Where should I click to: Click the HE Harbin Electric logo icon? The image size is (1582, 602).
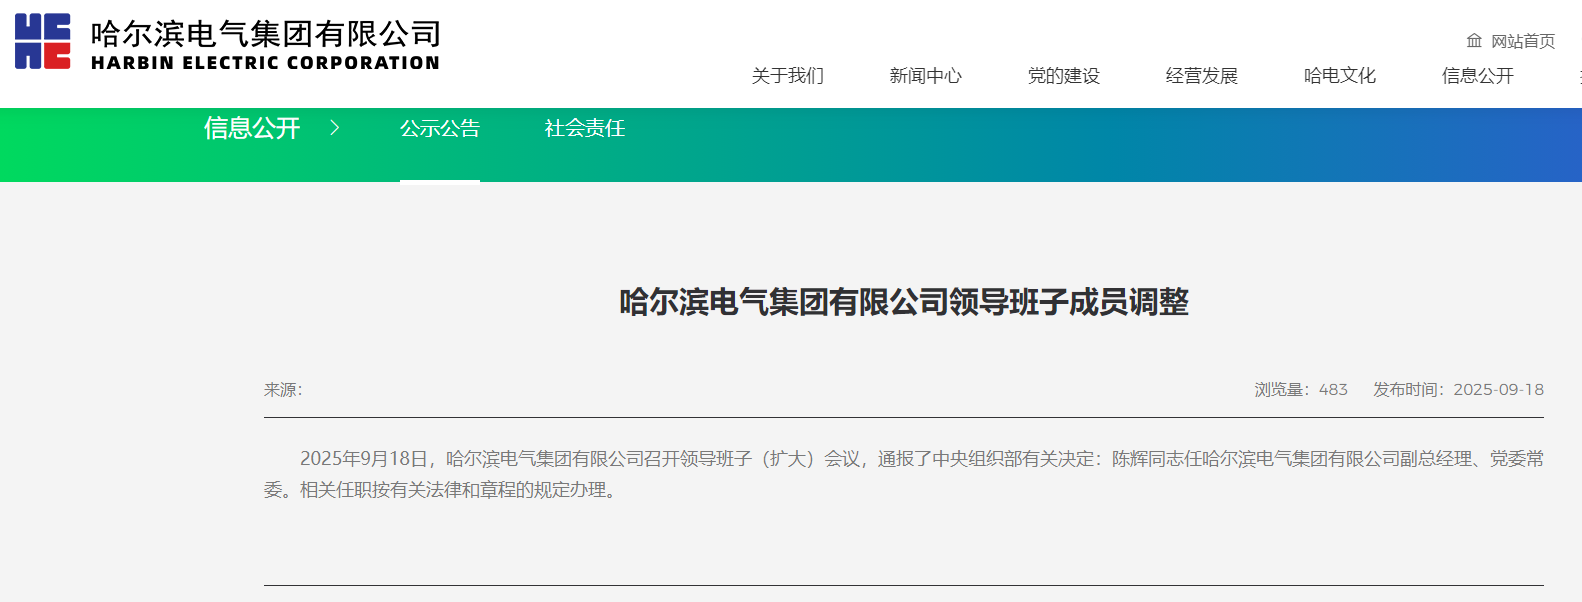click(43, 41)
